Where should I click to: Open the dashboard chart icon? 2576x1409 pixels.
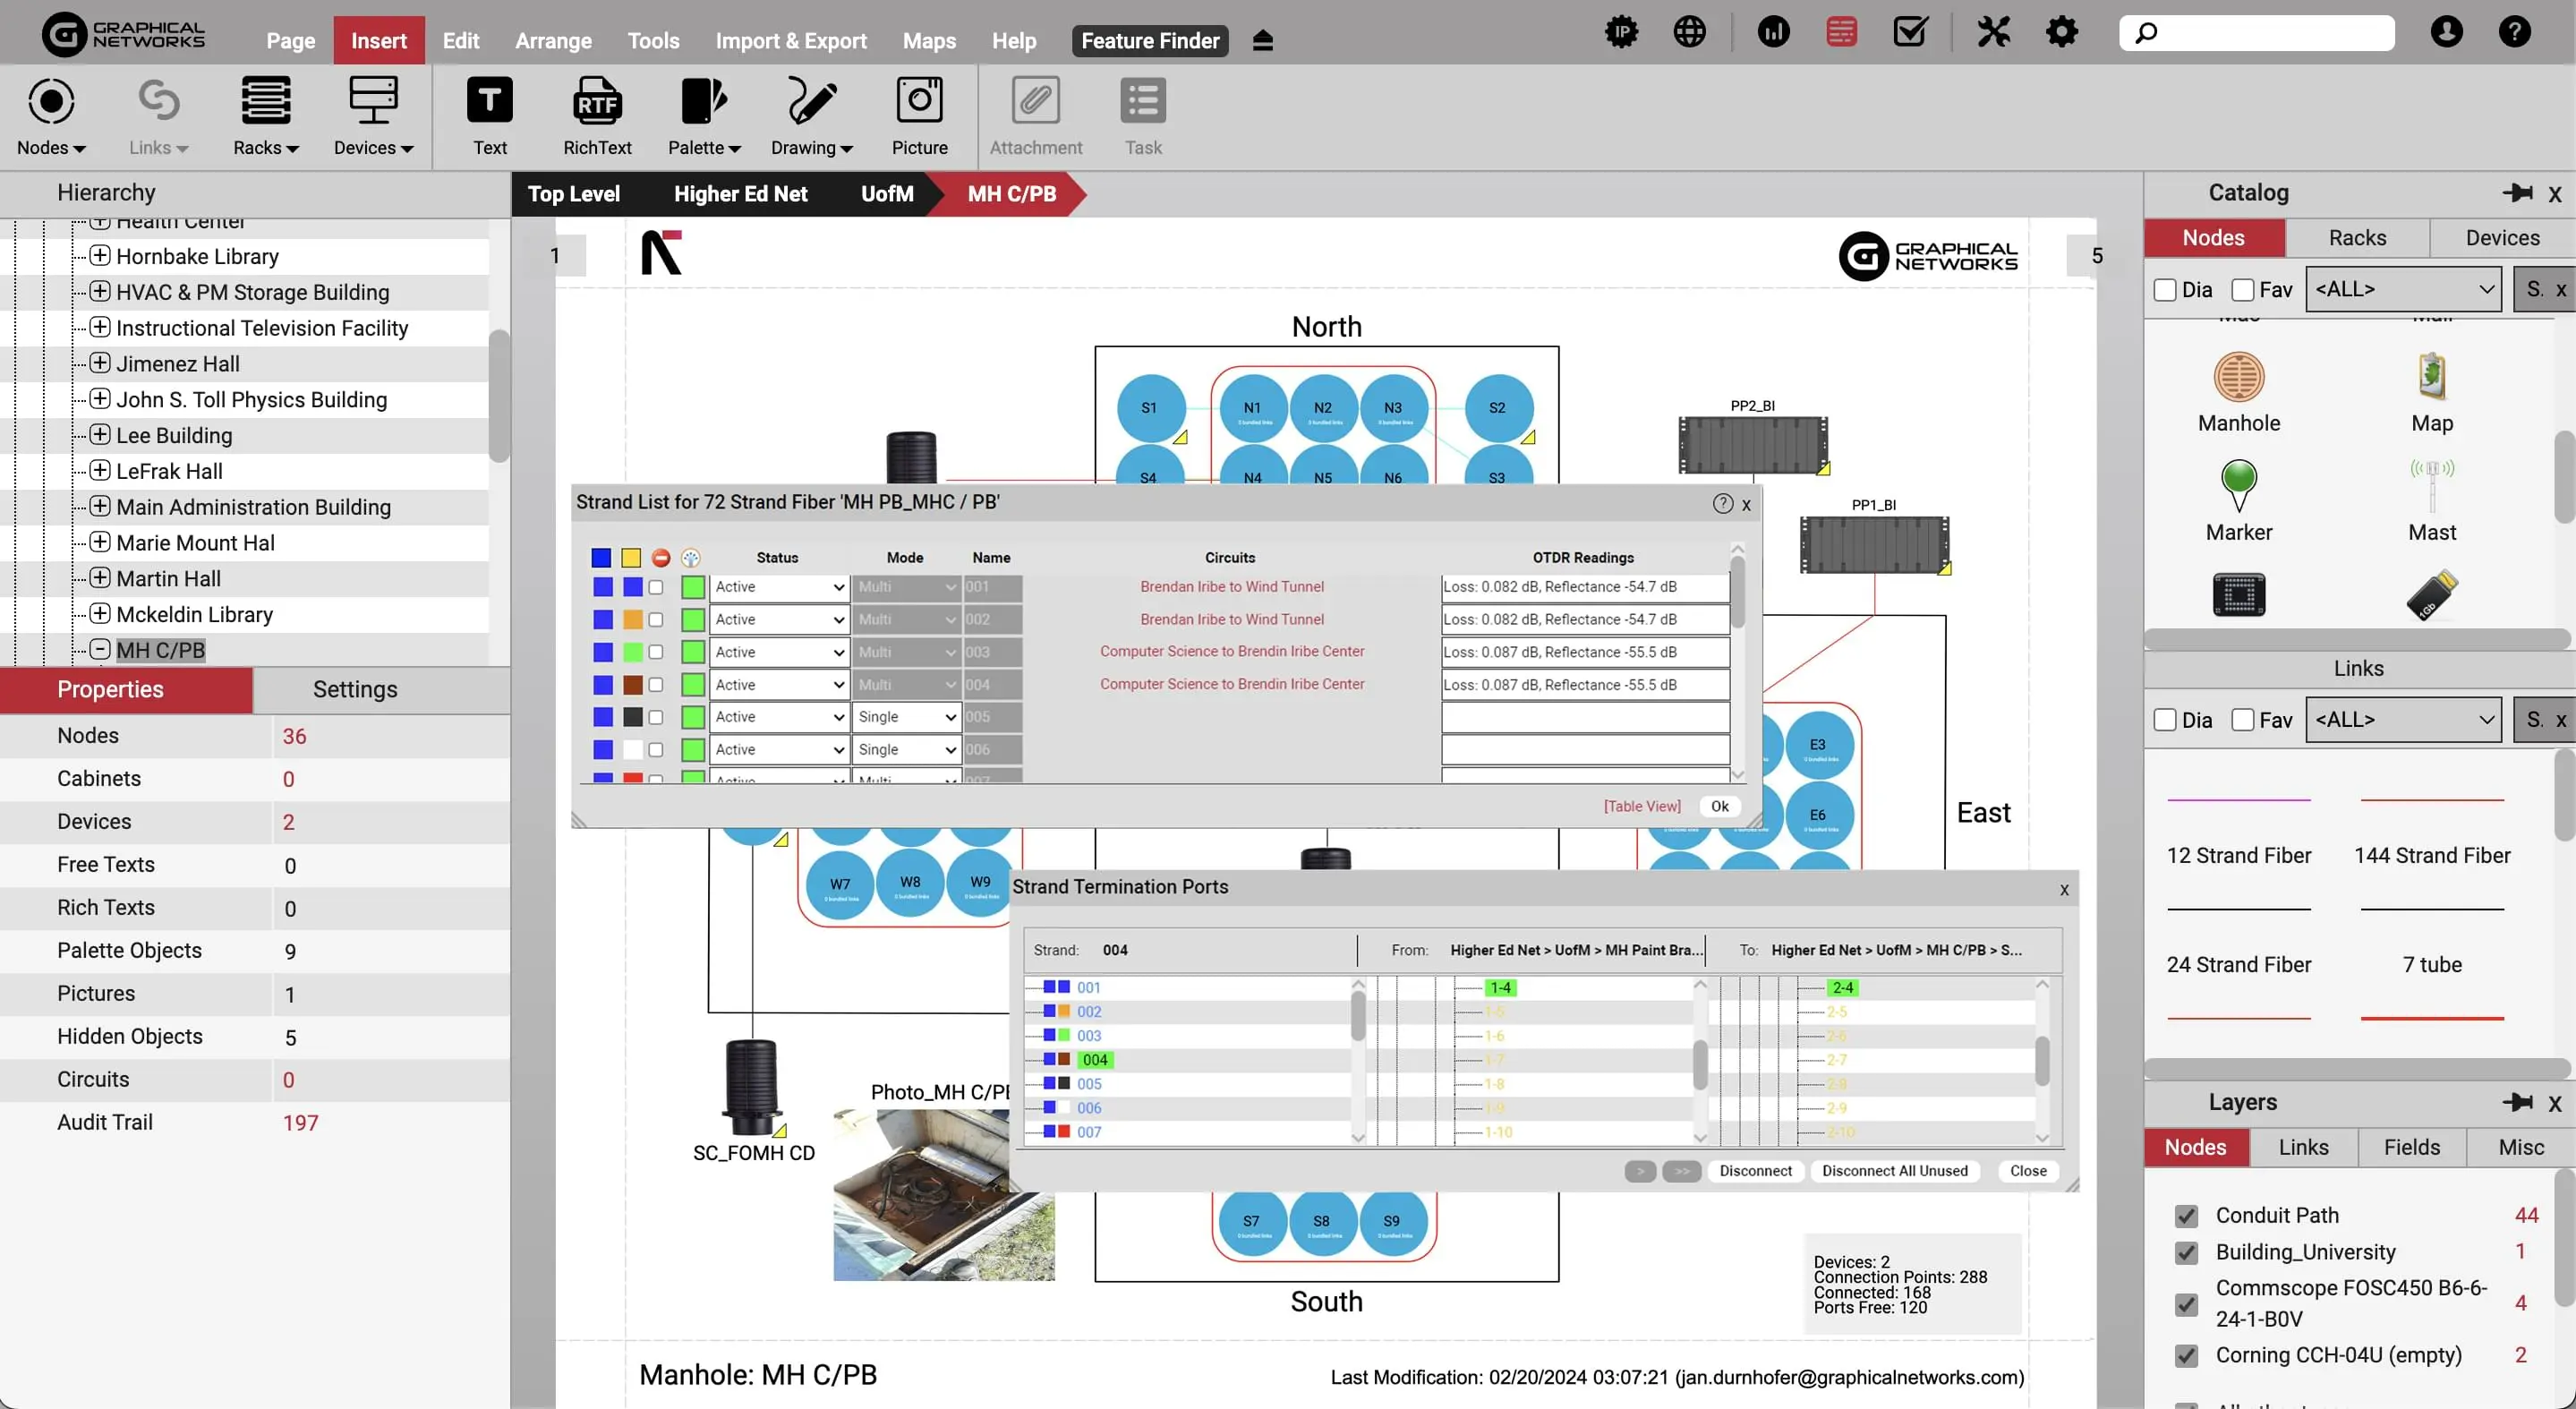click(1773, 32)
